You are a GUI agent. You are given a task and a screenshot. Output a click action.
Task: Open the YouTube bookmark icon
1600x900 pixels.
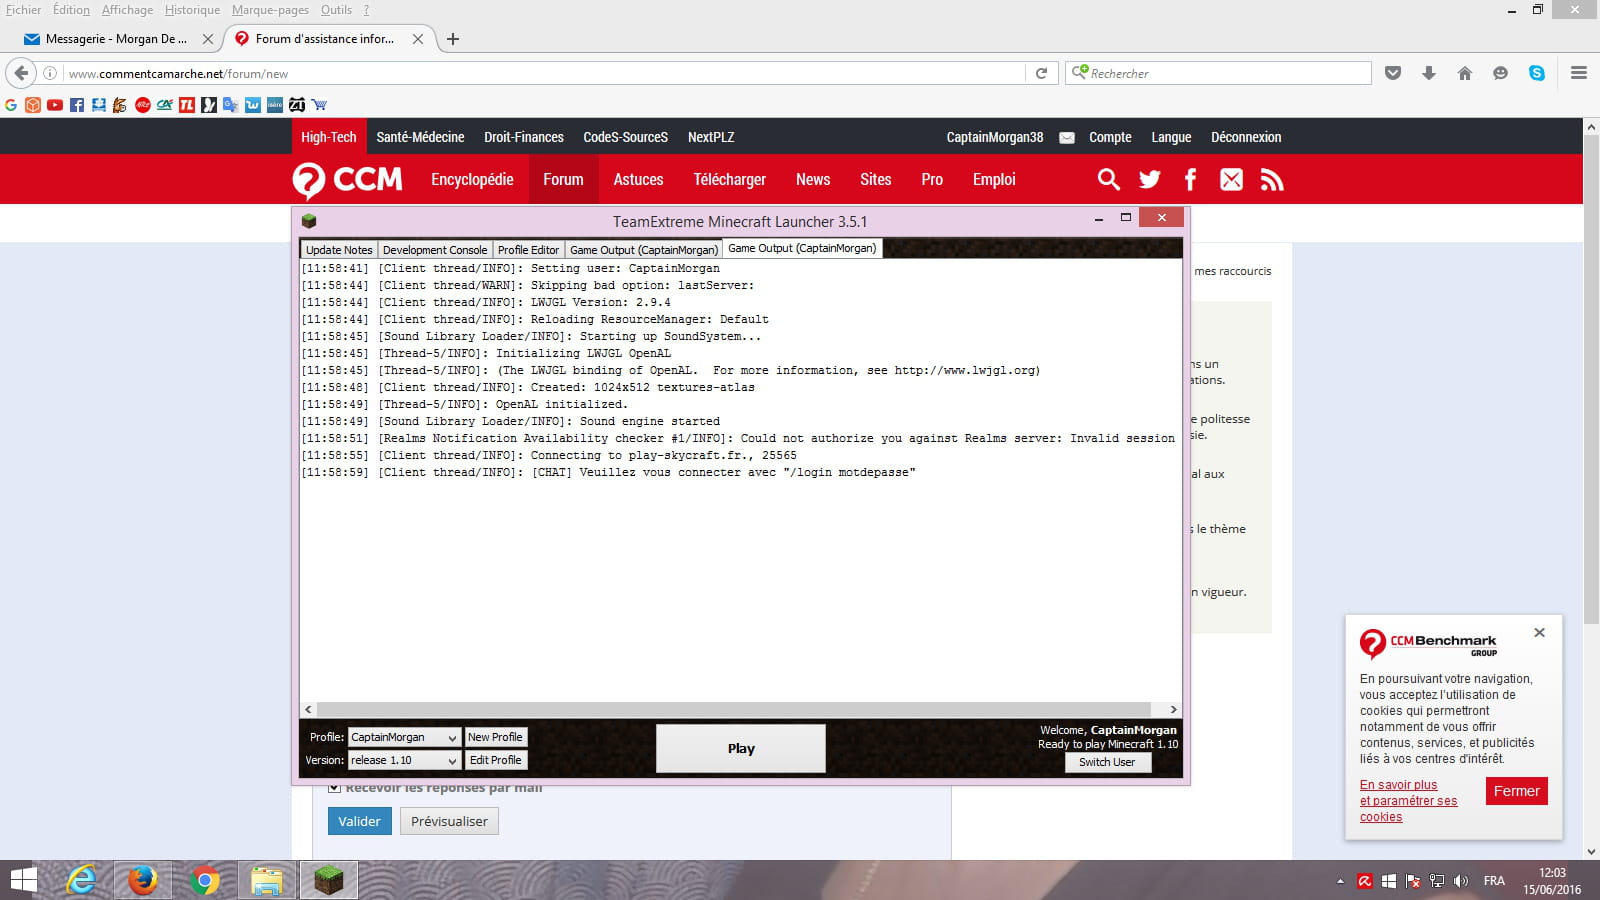55,105
